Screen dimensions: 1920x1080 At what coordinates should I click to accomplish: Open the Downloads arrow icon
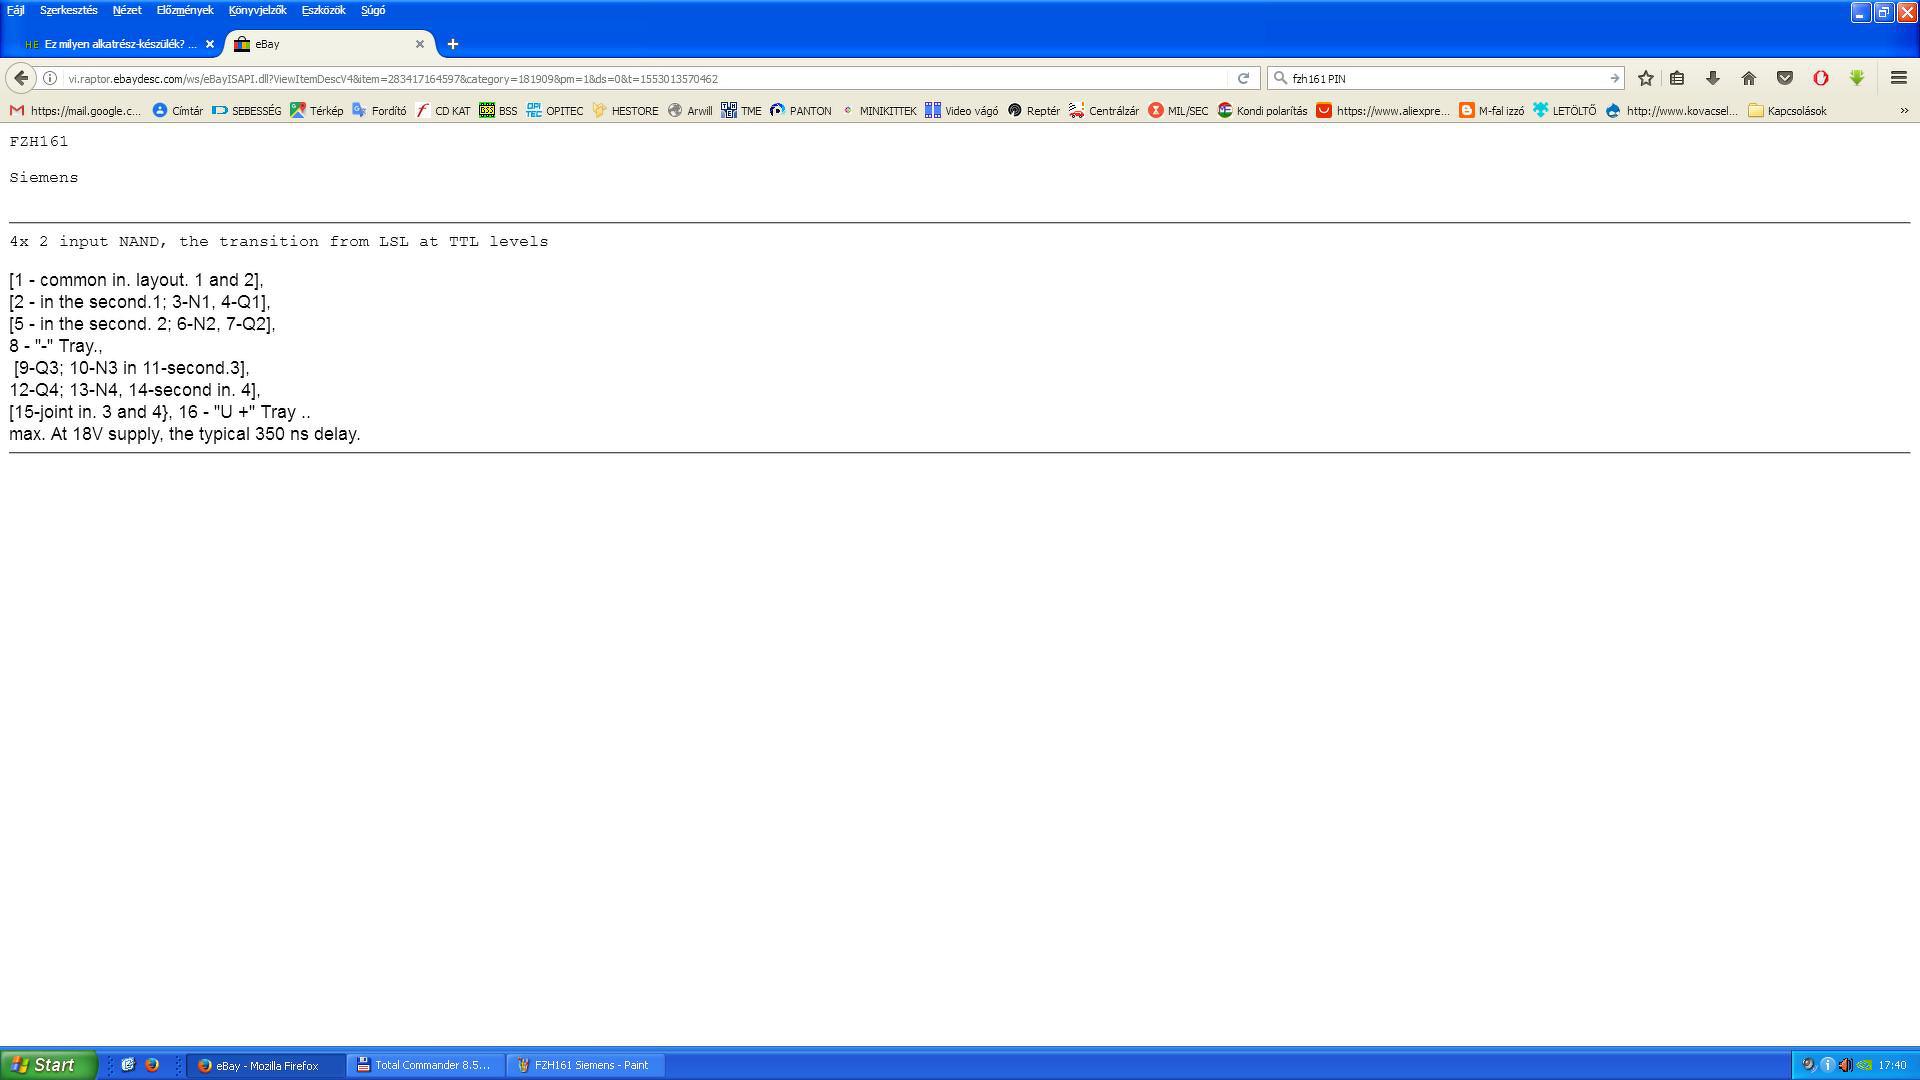(1712, 78)
